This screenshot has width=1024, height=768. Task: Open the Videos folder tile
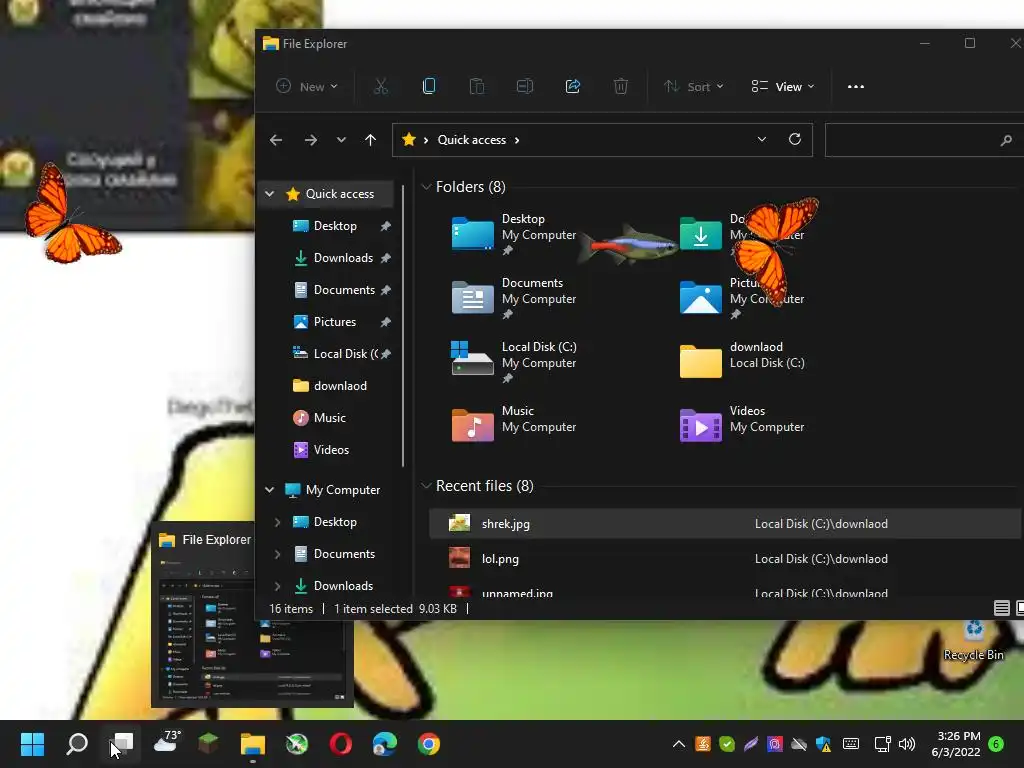coord(743,425)
